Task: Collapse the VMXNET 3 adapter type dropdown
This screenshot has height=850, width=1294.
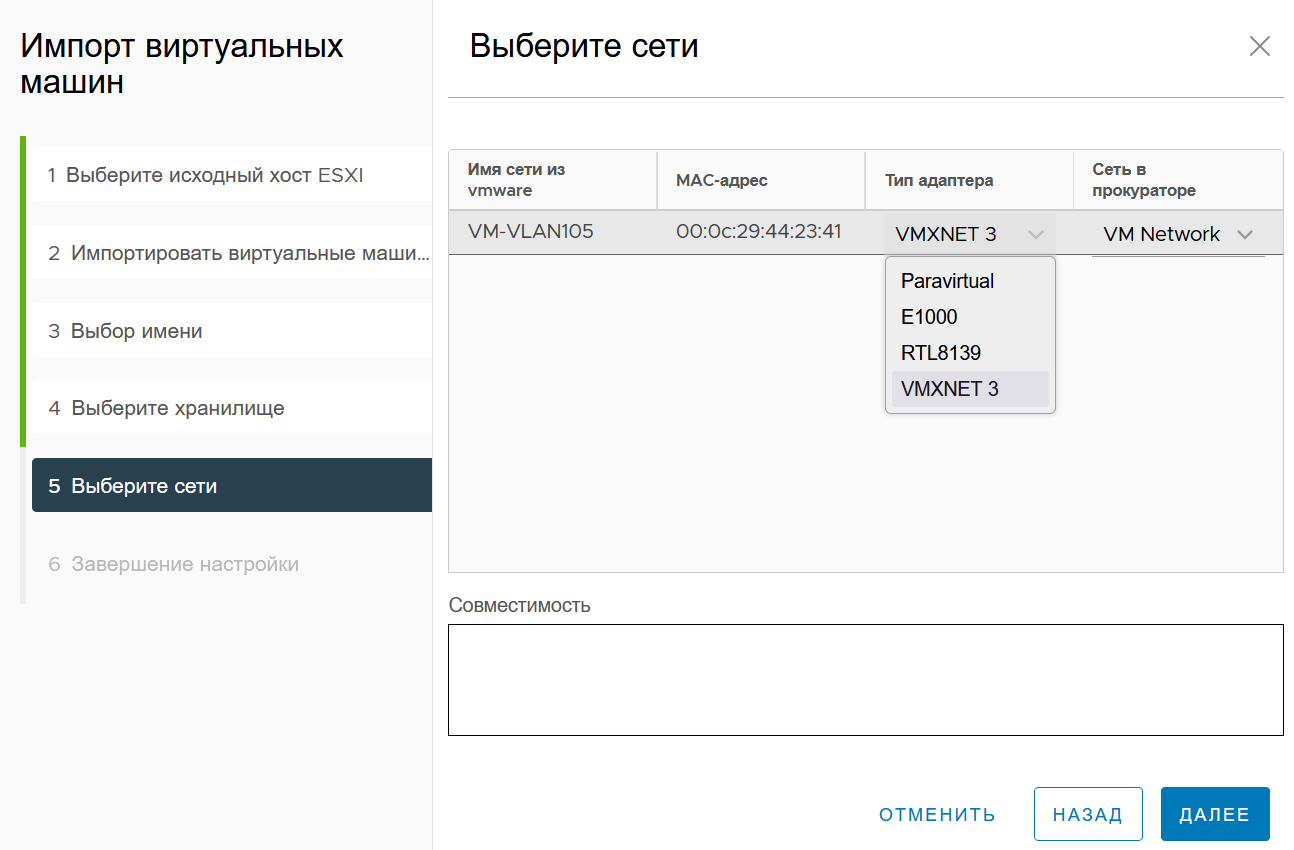Action: tap(969, 234)
